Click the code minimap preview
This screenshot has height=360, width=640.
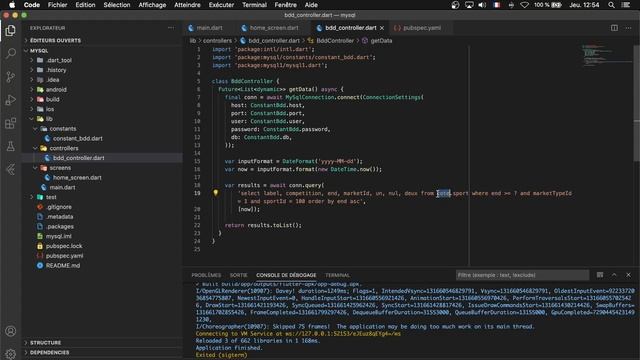[607, 56]
